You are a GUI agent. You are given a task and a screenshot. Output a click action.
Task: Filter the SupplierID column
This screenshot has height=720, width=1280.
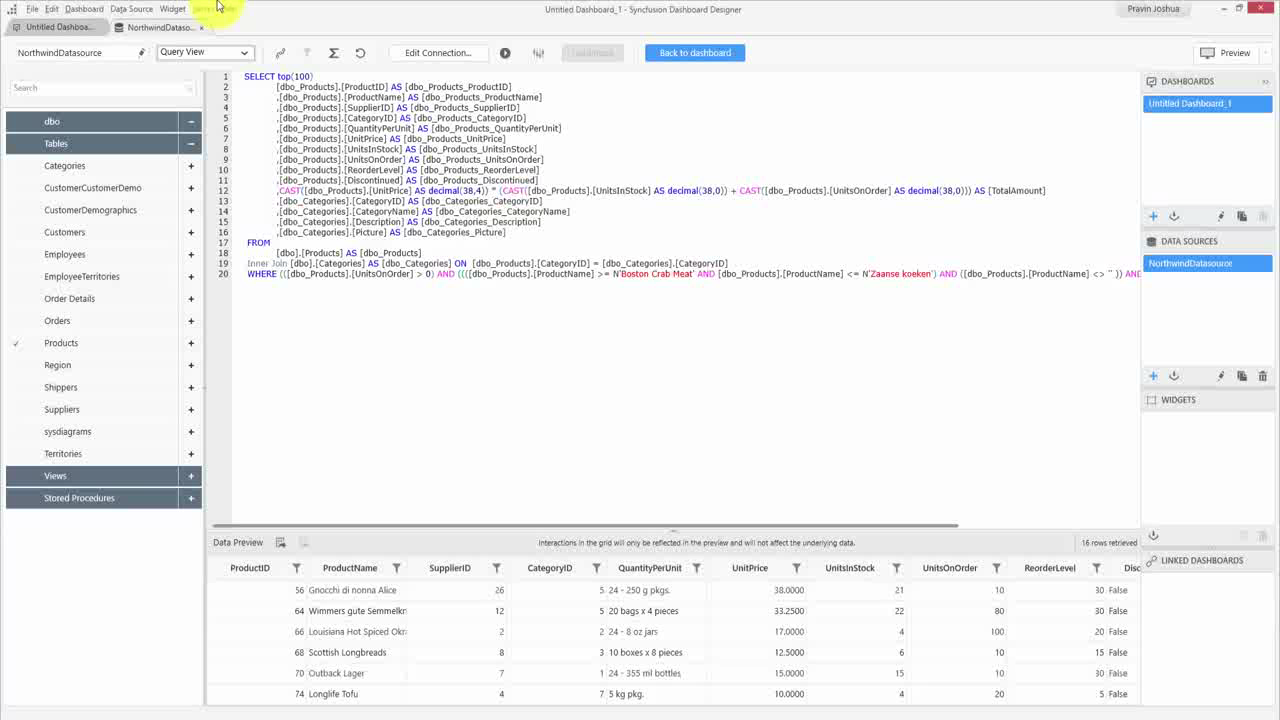point(496,568)
